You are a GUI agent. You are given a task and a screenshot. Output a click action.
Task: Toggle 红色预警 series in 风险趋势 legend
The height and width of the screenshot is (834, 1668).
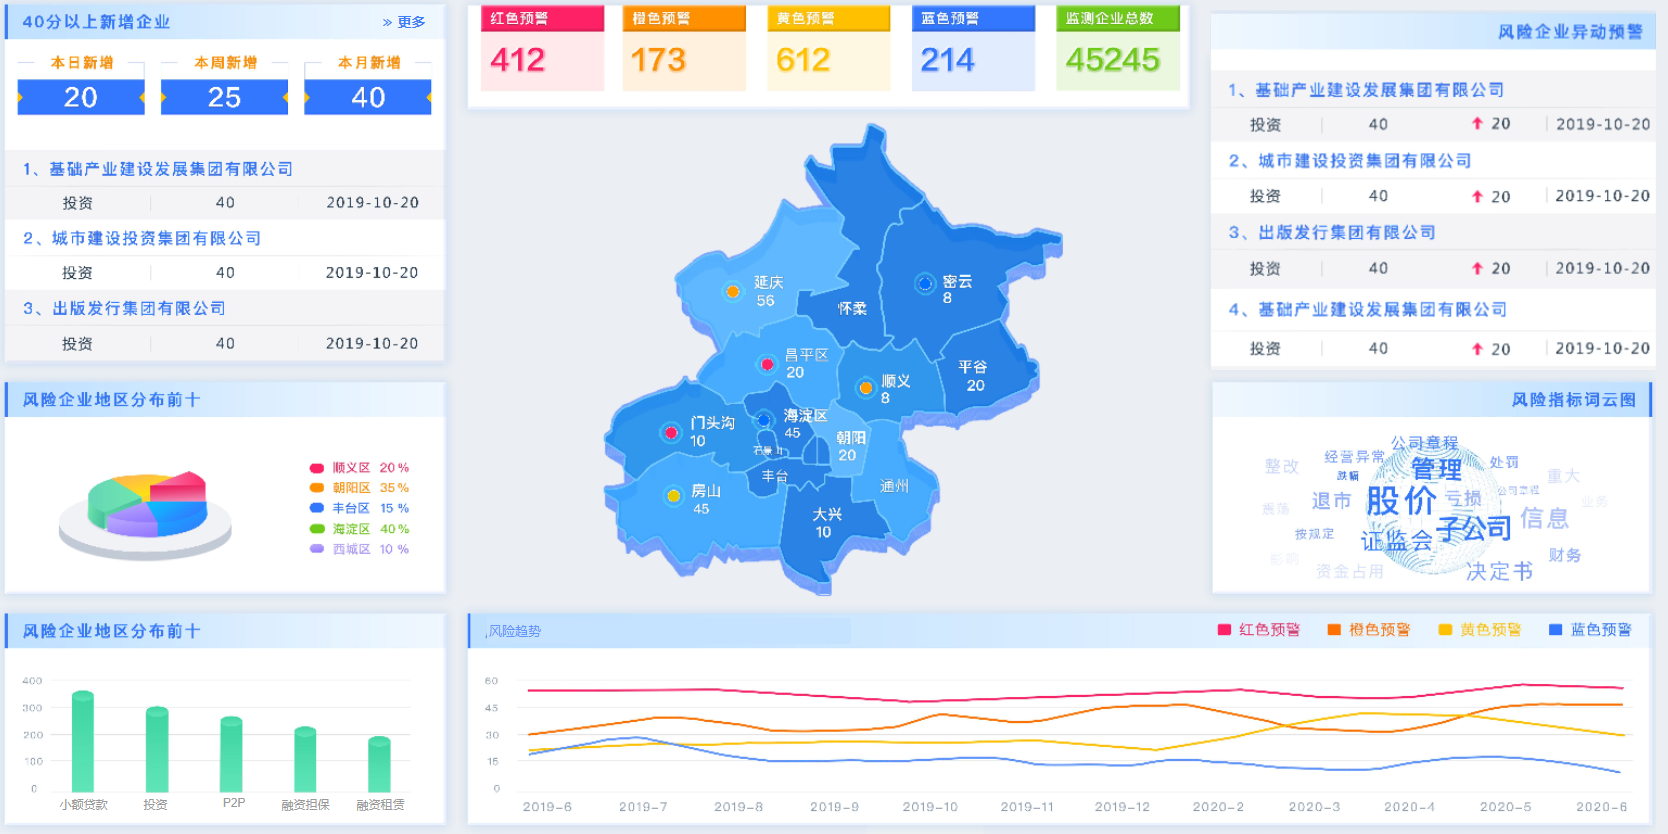1258,629
